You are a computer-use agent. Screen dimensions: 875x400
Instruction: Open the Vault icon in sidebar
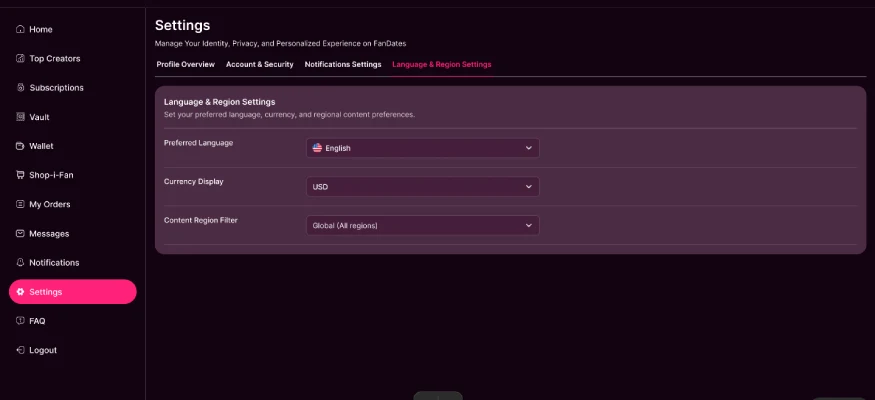(21, 117)
